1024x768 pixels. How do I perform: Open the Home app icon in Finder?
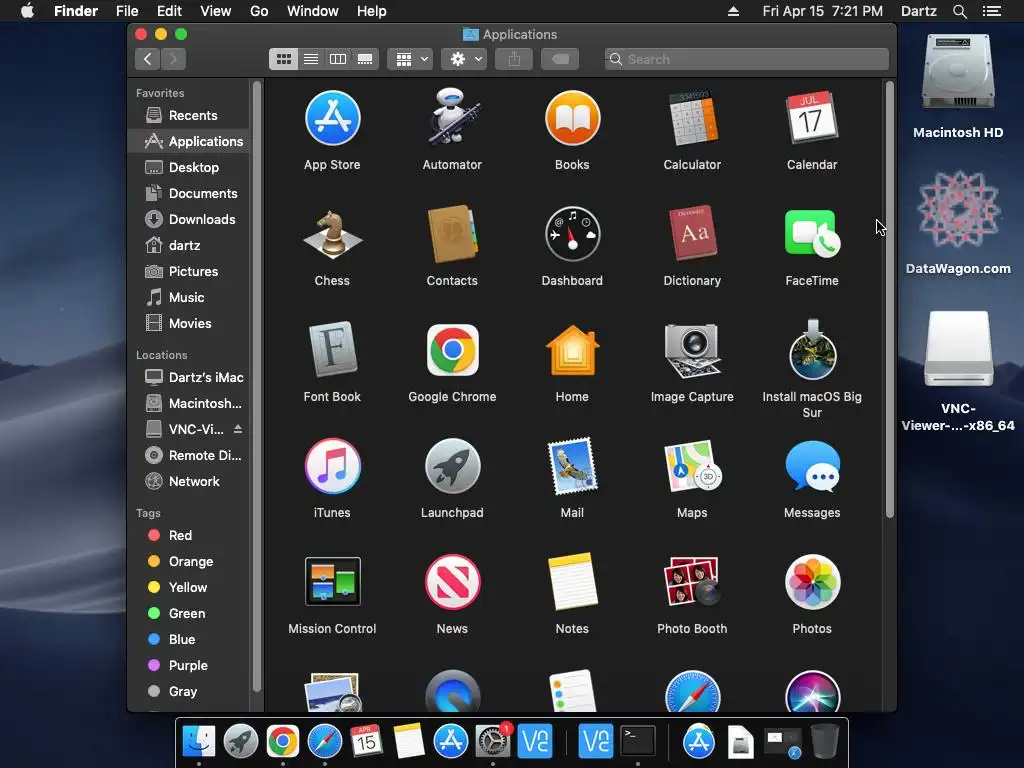pyautogui.click(x=572, y=350)
